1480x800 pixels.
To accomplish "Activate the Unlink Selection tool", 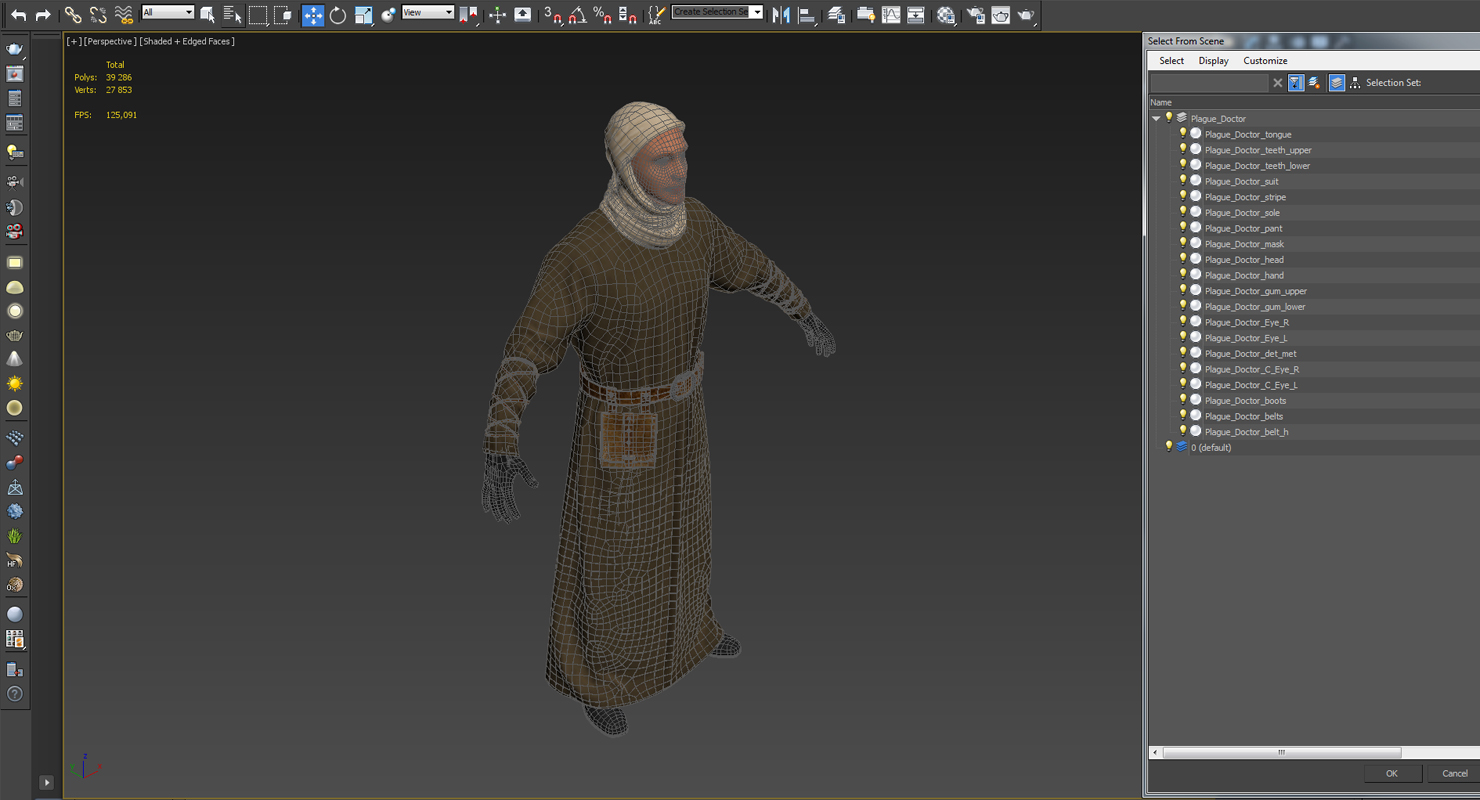I will (98, 14).
